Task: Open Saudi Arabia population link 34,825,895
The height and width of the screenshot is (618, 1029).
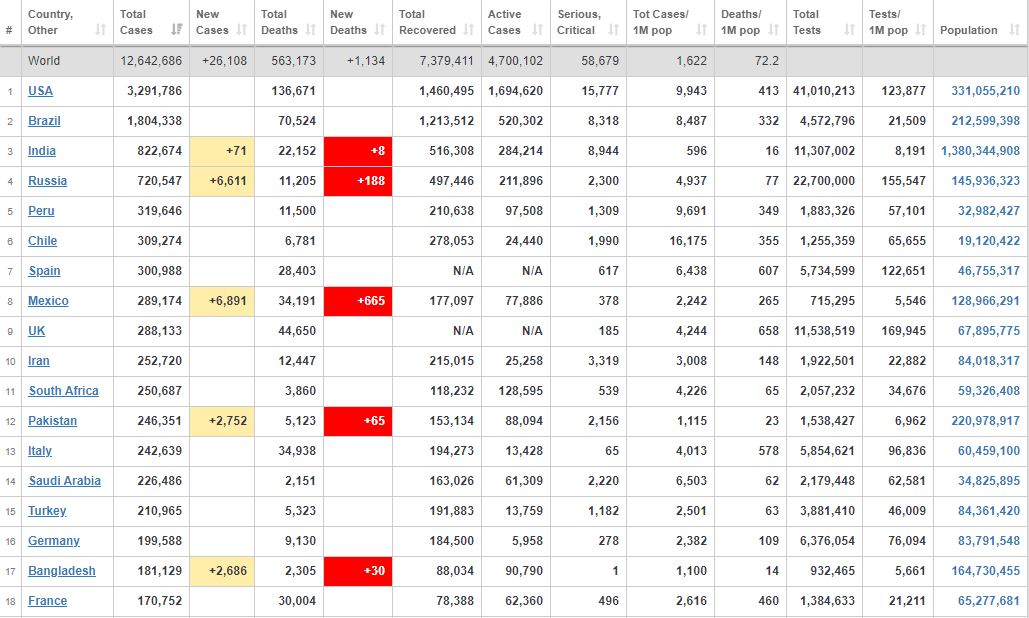Action: tap(989, 481)
